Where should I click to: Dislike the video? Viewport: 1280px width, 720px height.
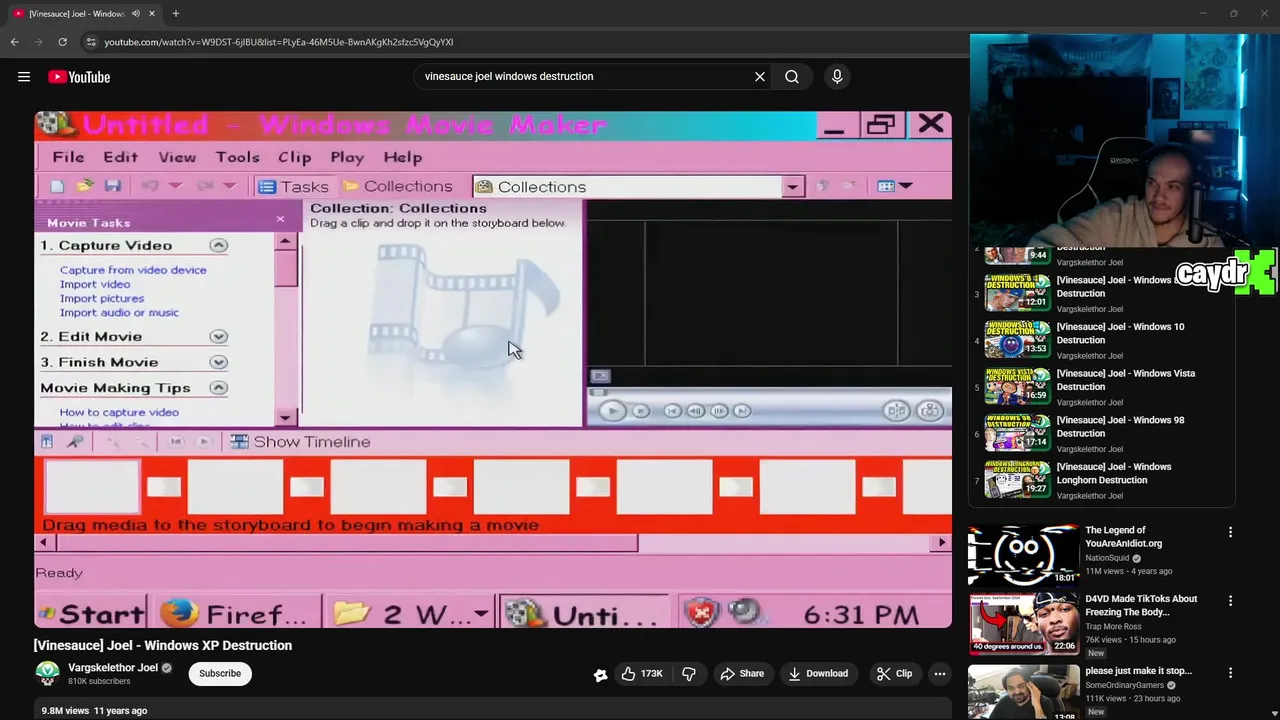pos(689,673)
